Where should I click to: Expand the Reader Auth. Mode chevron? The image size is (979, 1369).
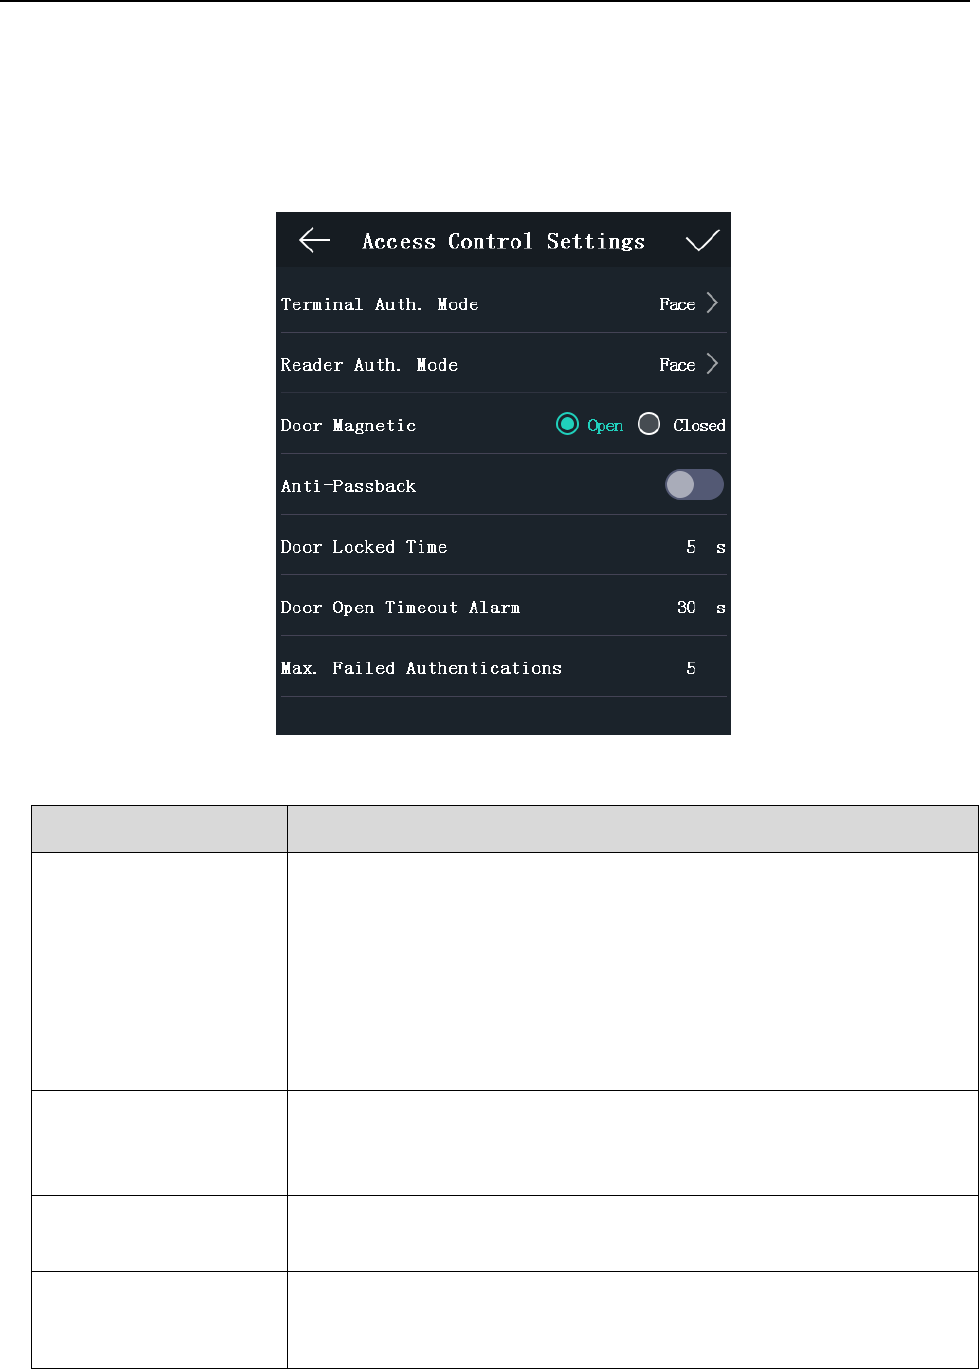pos(712,364)
